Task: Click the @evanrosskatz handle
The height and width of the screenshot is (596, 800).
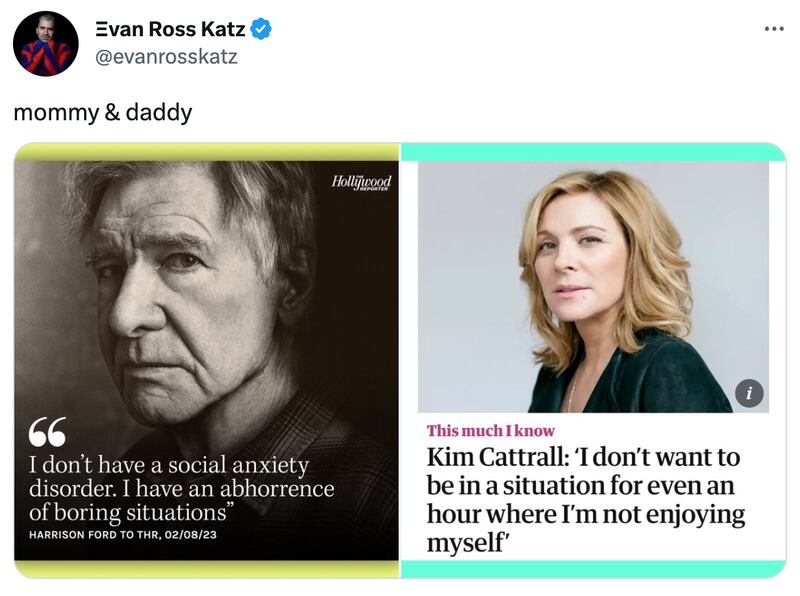Action: (165, 56)
